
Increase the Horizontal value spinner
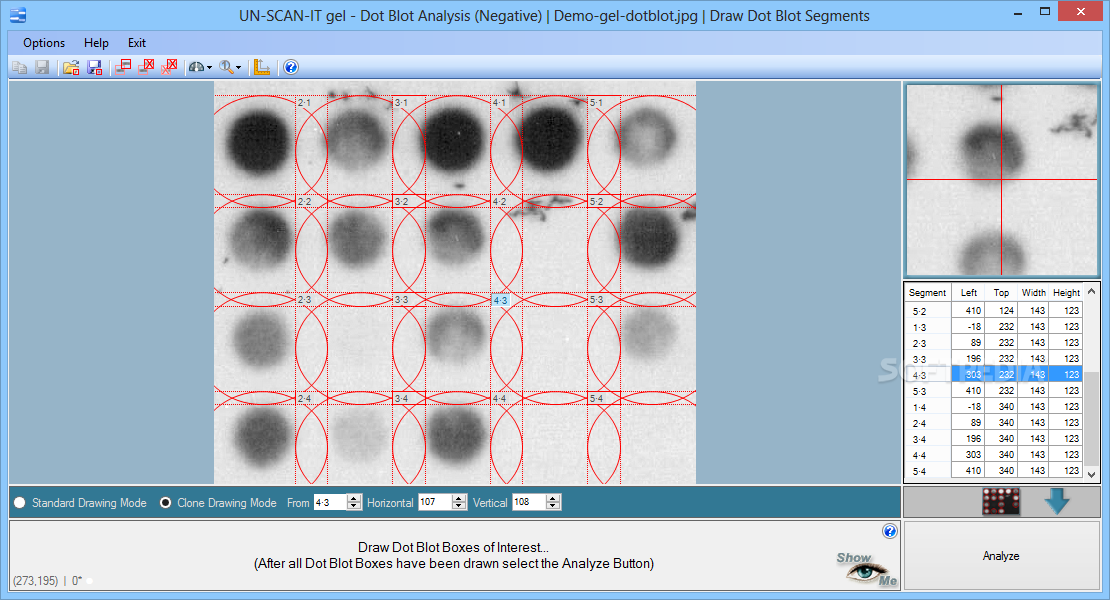tap(459, 498)
